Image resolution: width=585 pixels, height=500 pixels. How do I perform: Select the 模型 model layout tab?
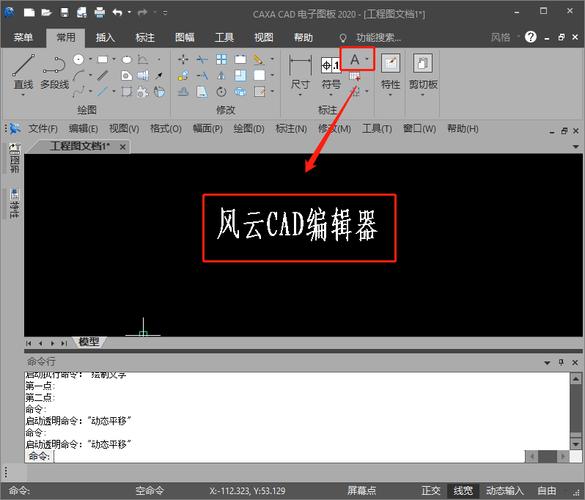89,341
